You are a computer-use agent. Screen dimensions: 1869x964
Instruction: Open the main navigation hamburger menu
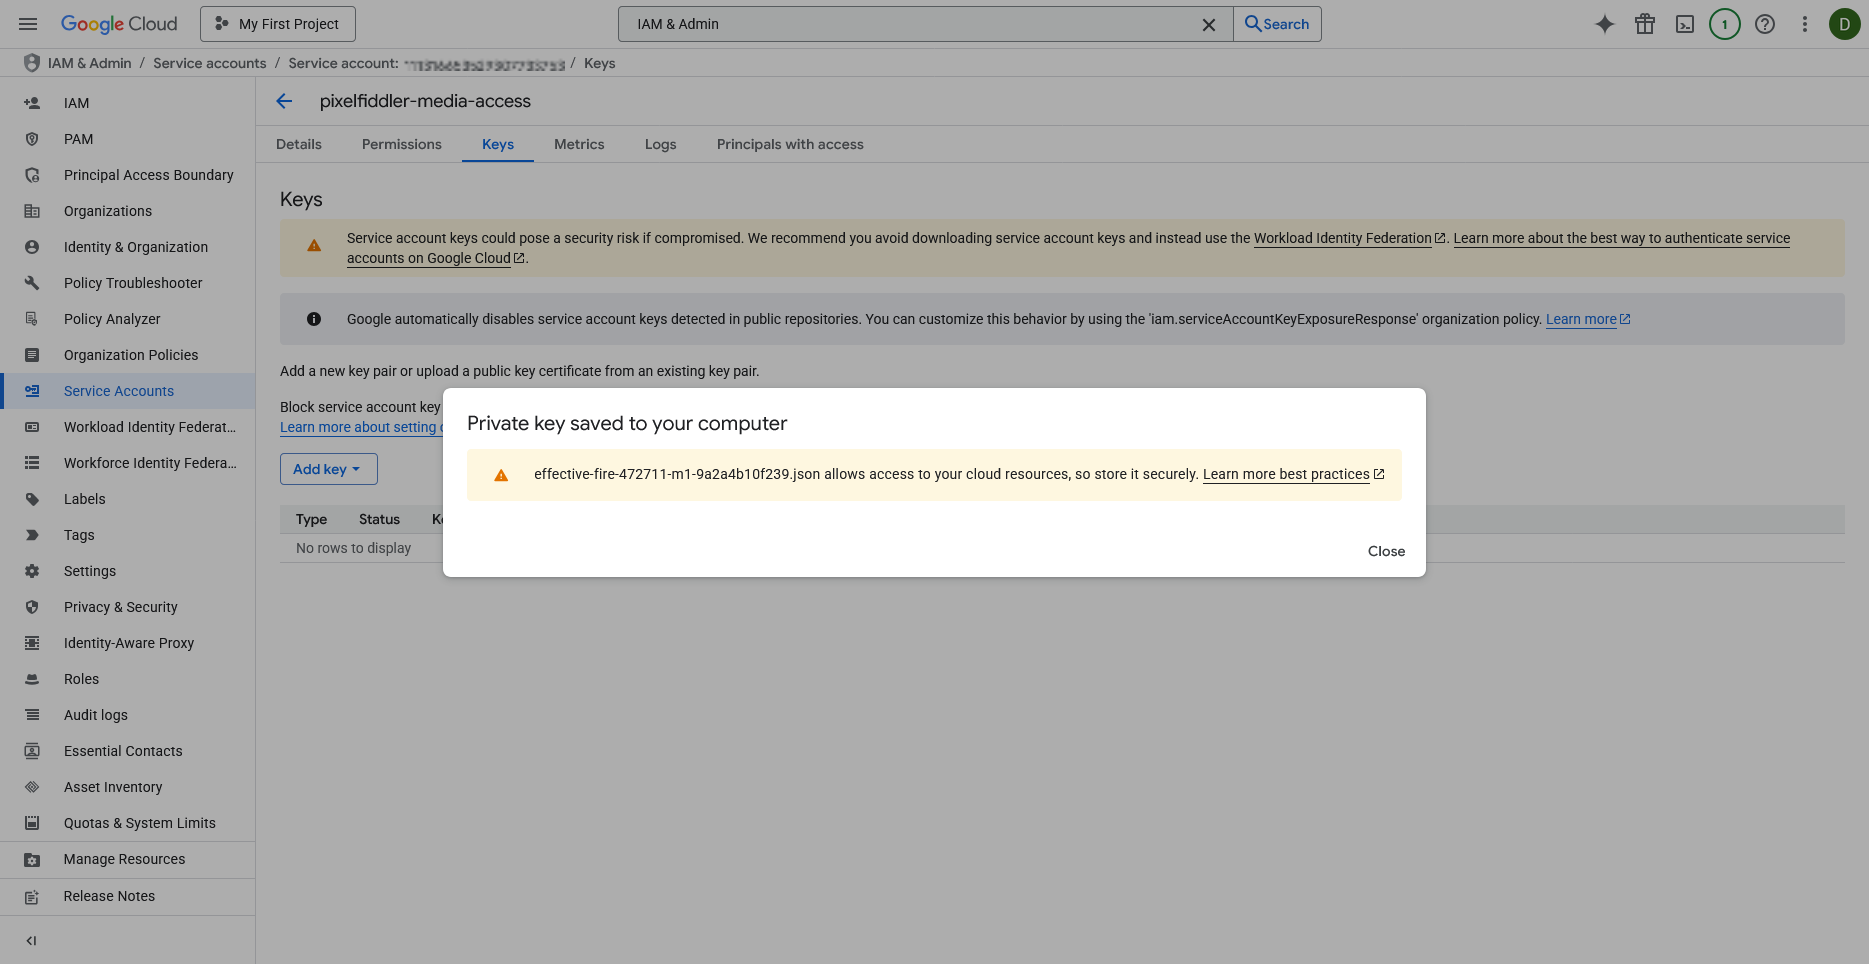point(28,24)
